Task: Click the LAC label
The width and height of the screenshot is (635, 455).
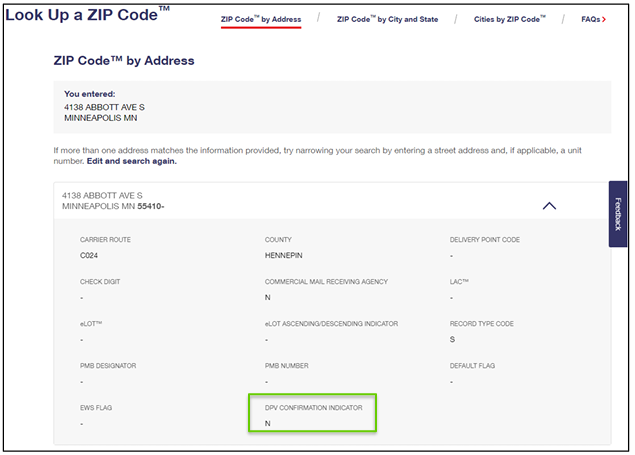Action: [459, 282]
